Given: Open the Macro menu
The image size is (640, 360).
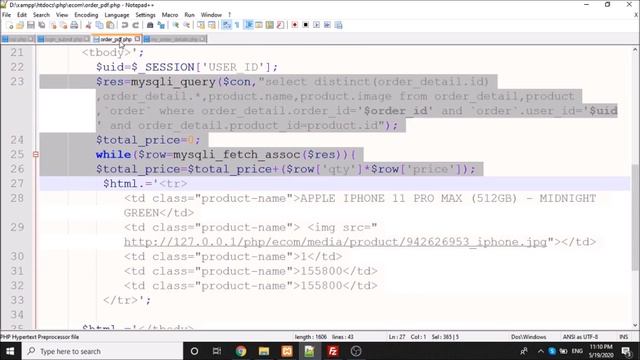Looking at the screenshot, I should [x=170, y=15].
